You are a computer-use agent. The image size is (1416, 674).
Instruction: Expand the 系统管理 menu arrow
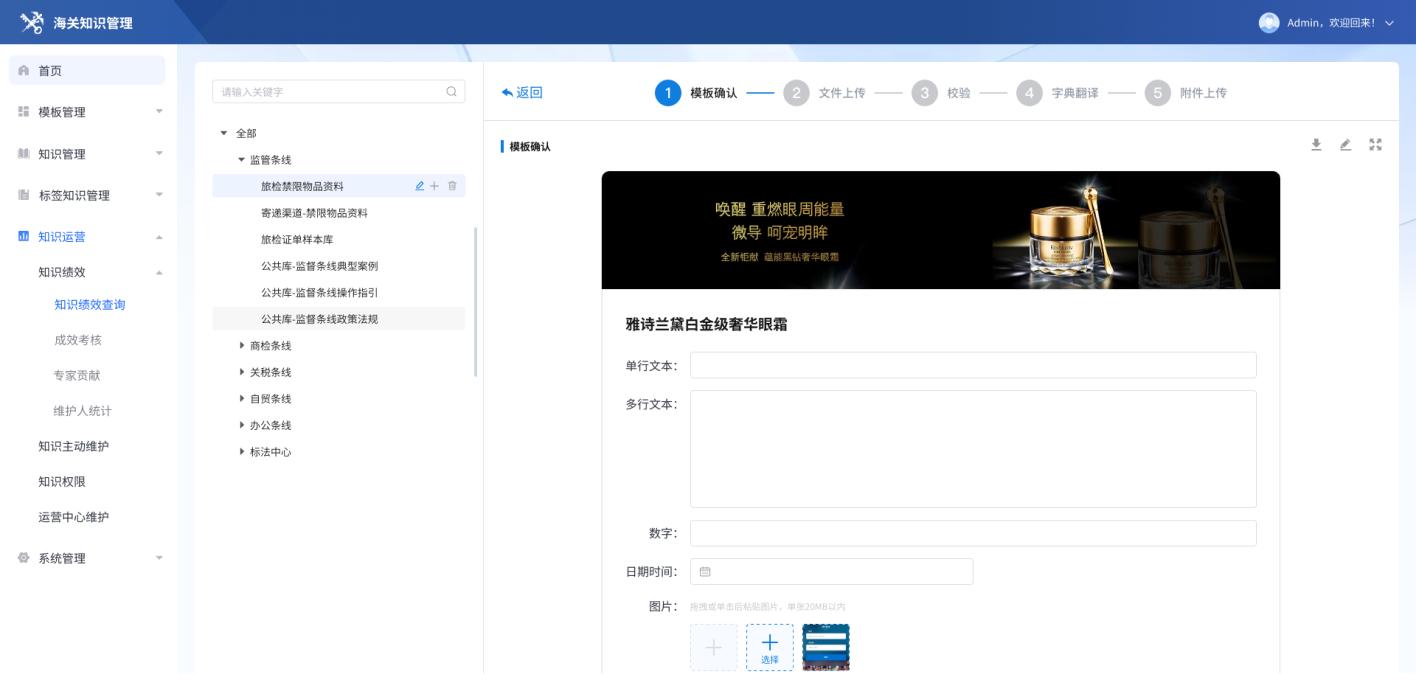tap(159, 558)
